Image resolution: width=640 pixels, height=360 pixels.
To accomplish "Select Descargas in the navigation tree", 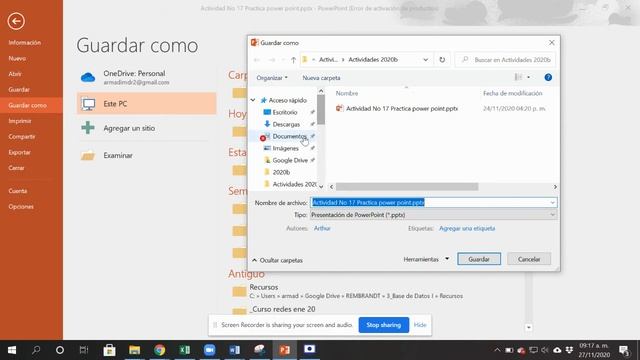I will click(286, 124).
